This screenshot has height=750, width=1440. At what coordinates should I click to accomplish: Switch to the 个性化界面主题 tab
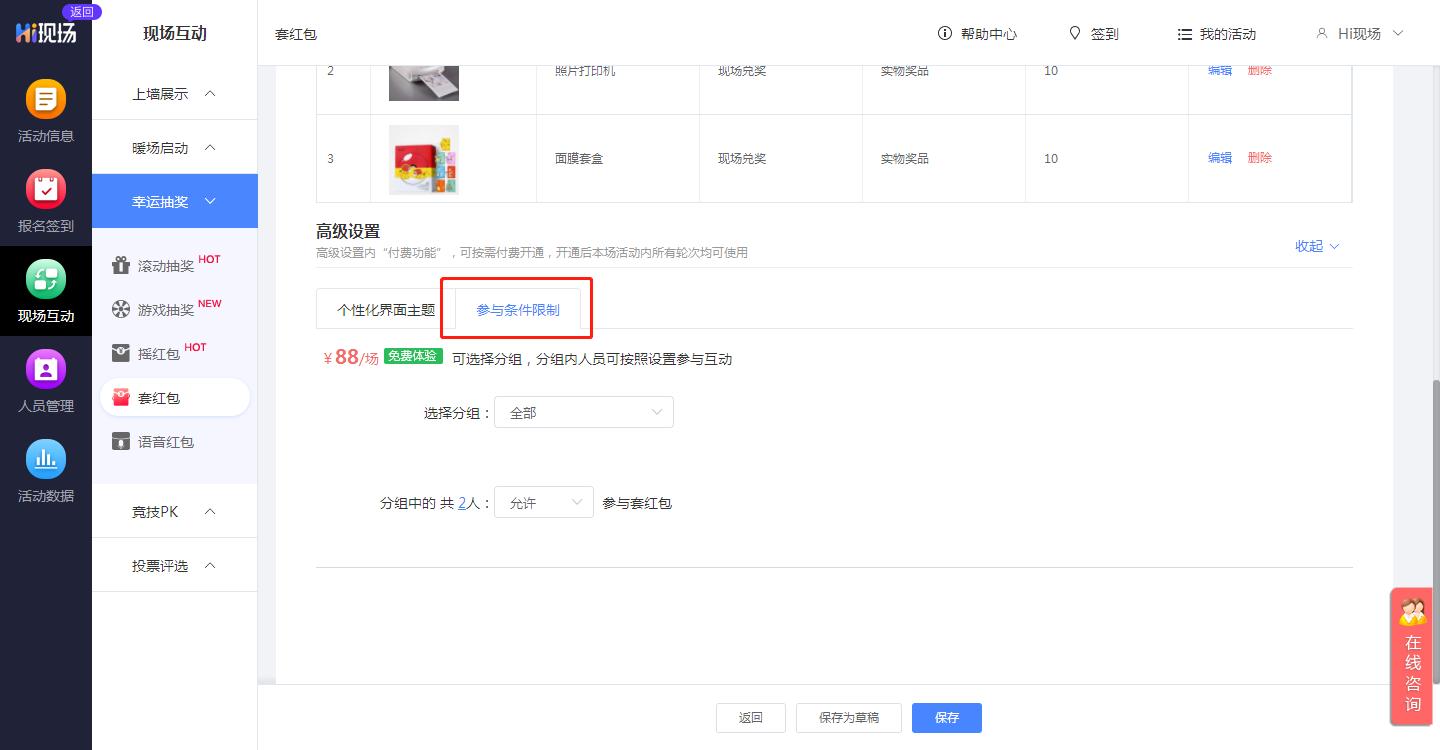pos(385,311)
